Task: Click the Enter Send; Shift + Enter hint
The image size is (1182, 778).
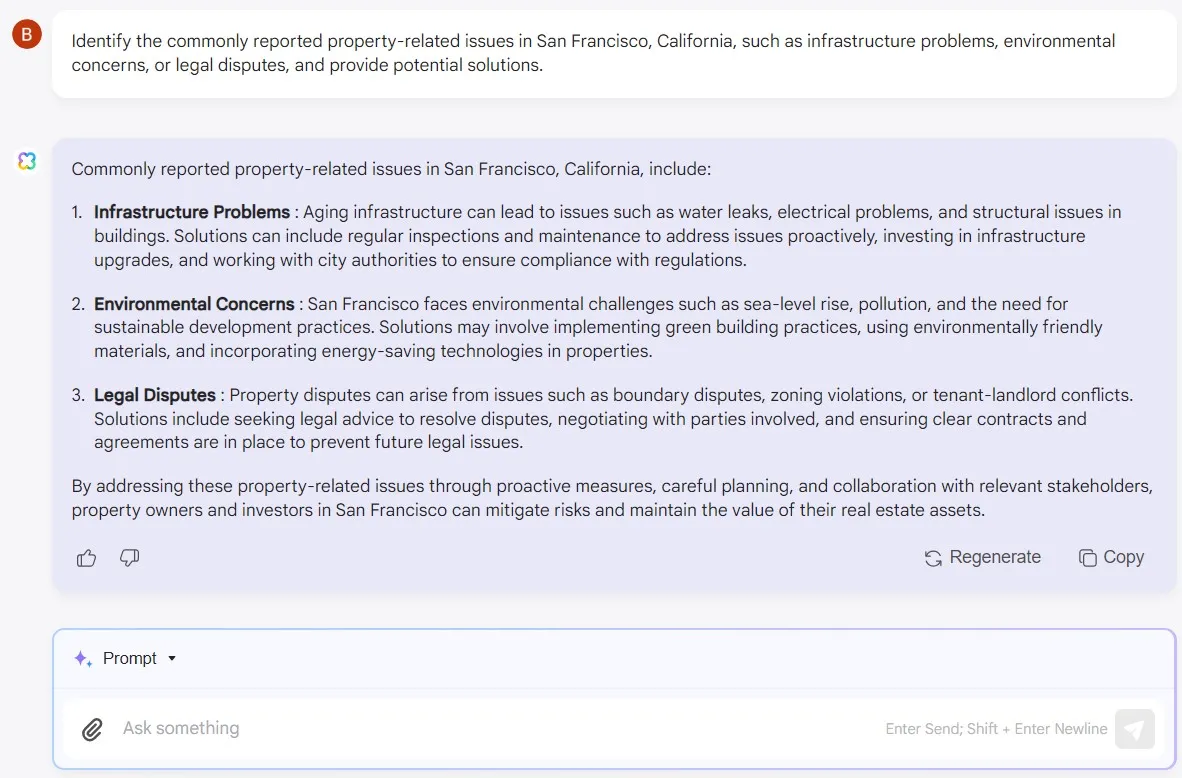Action: pos(996,729)
